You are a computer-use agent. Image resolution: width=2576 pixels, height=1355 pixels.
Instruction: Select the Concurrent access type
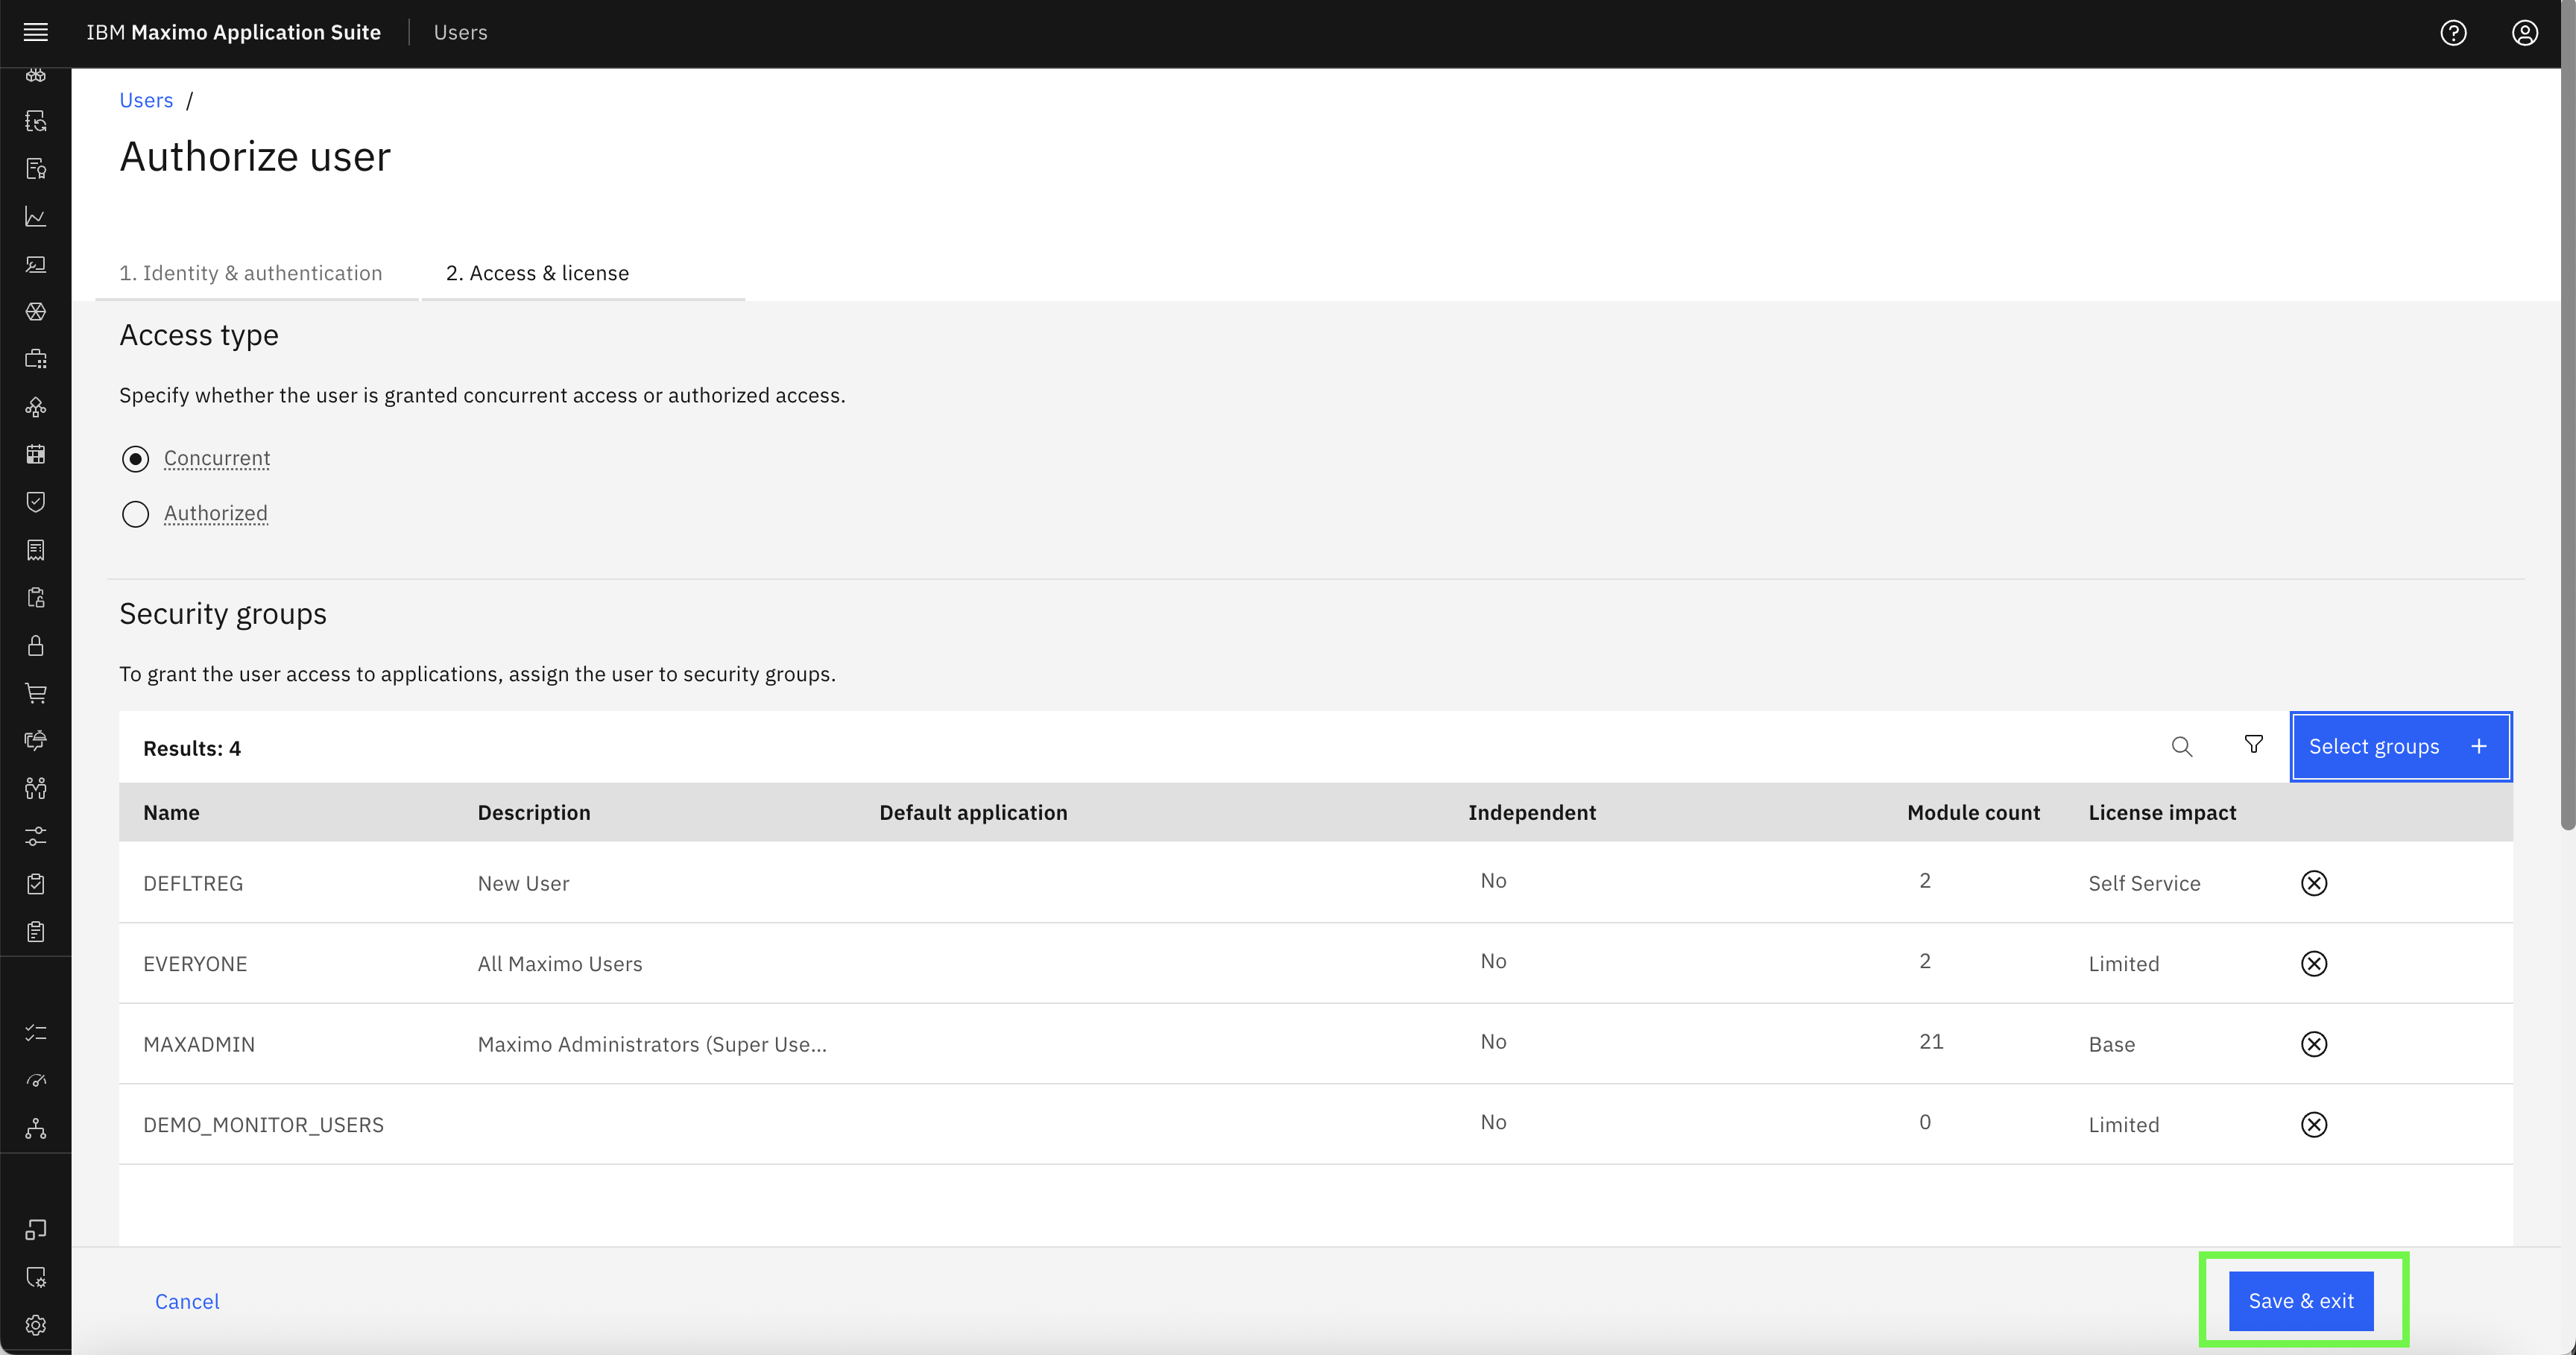click(x=135, y=459)
